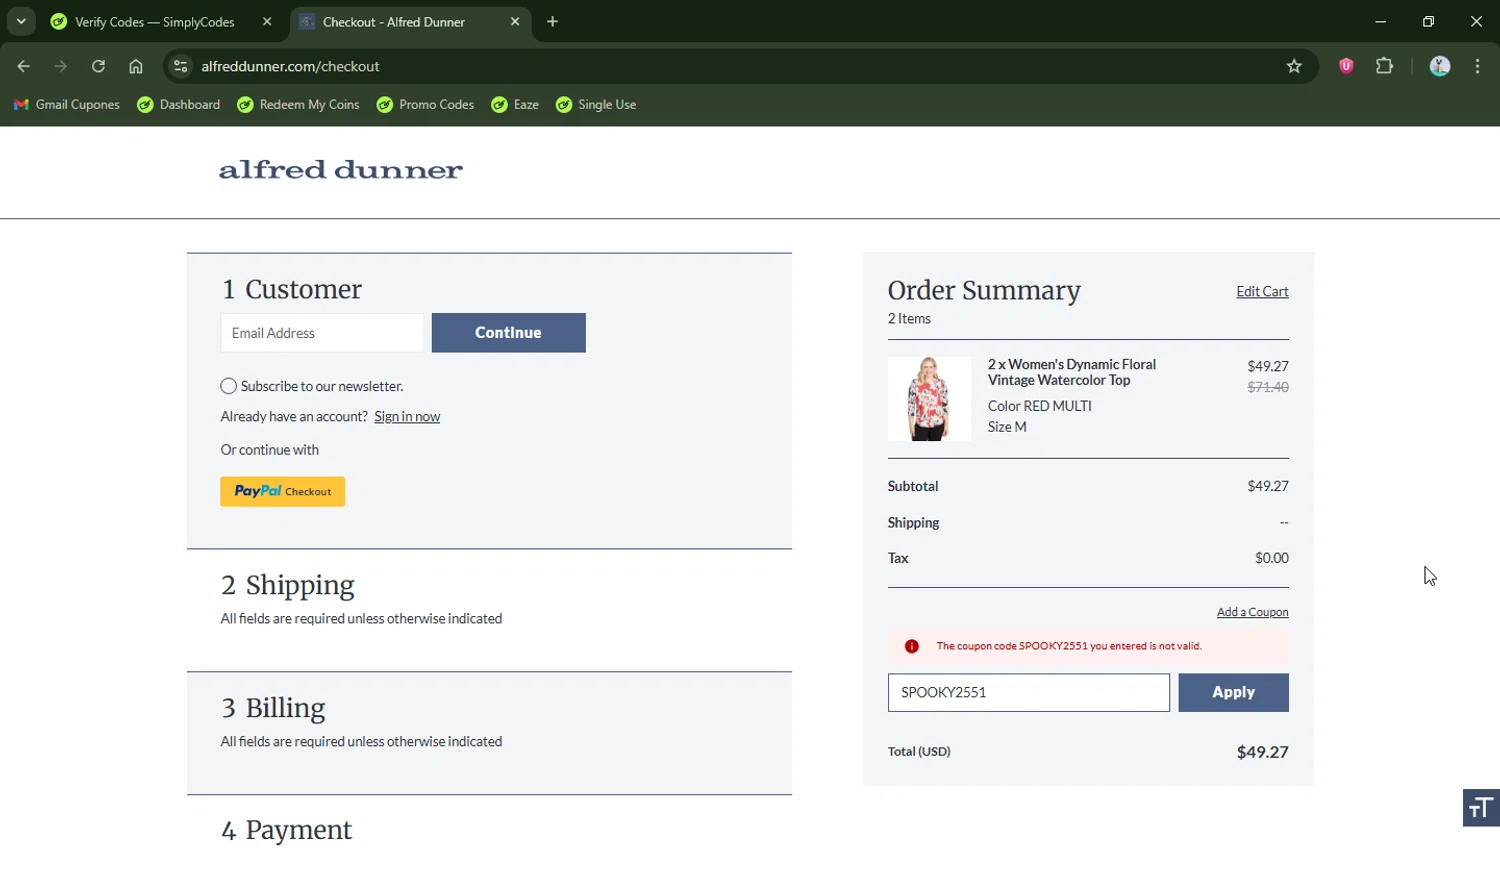Screen dimensions: 1500x896
Task: Click the Sign in now link
Action: click(407, 417)
